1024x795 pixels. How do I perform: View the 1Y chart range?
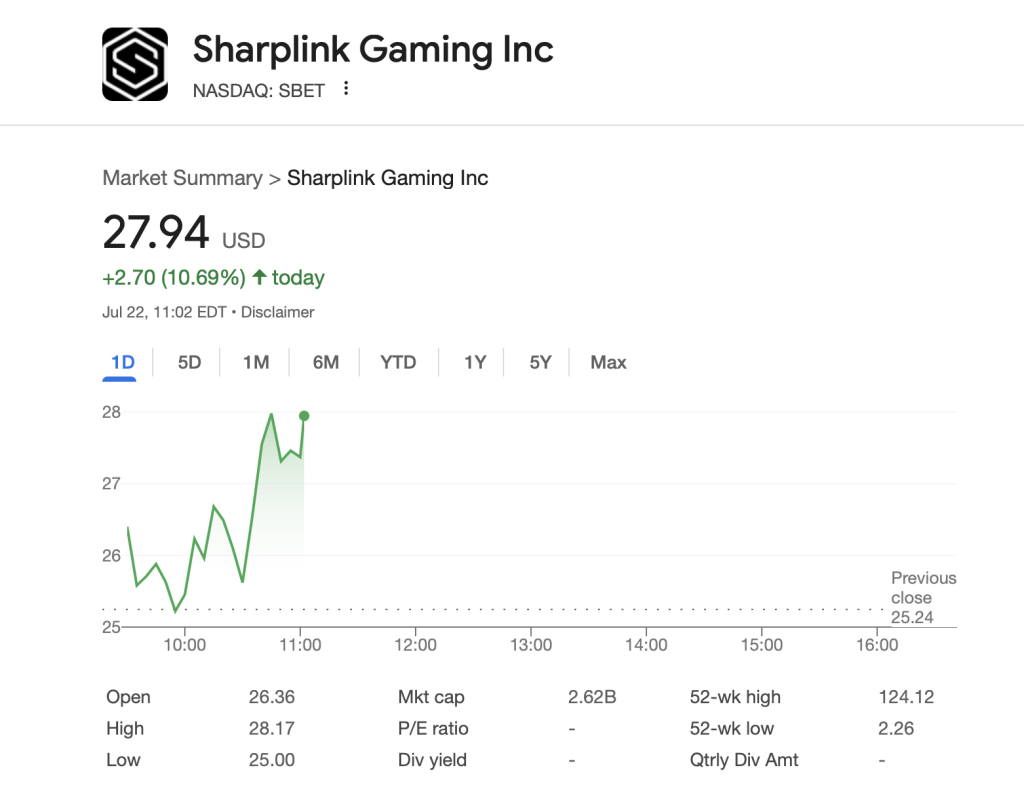point(474,362)
